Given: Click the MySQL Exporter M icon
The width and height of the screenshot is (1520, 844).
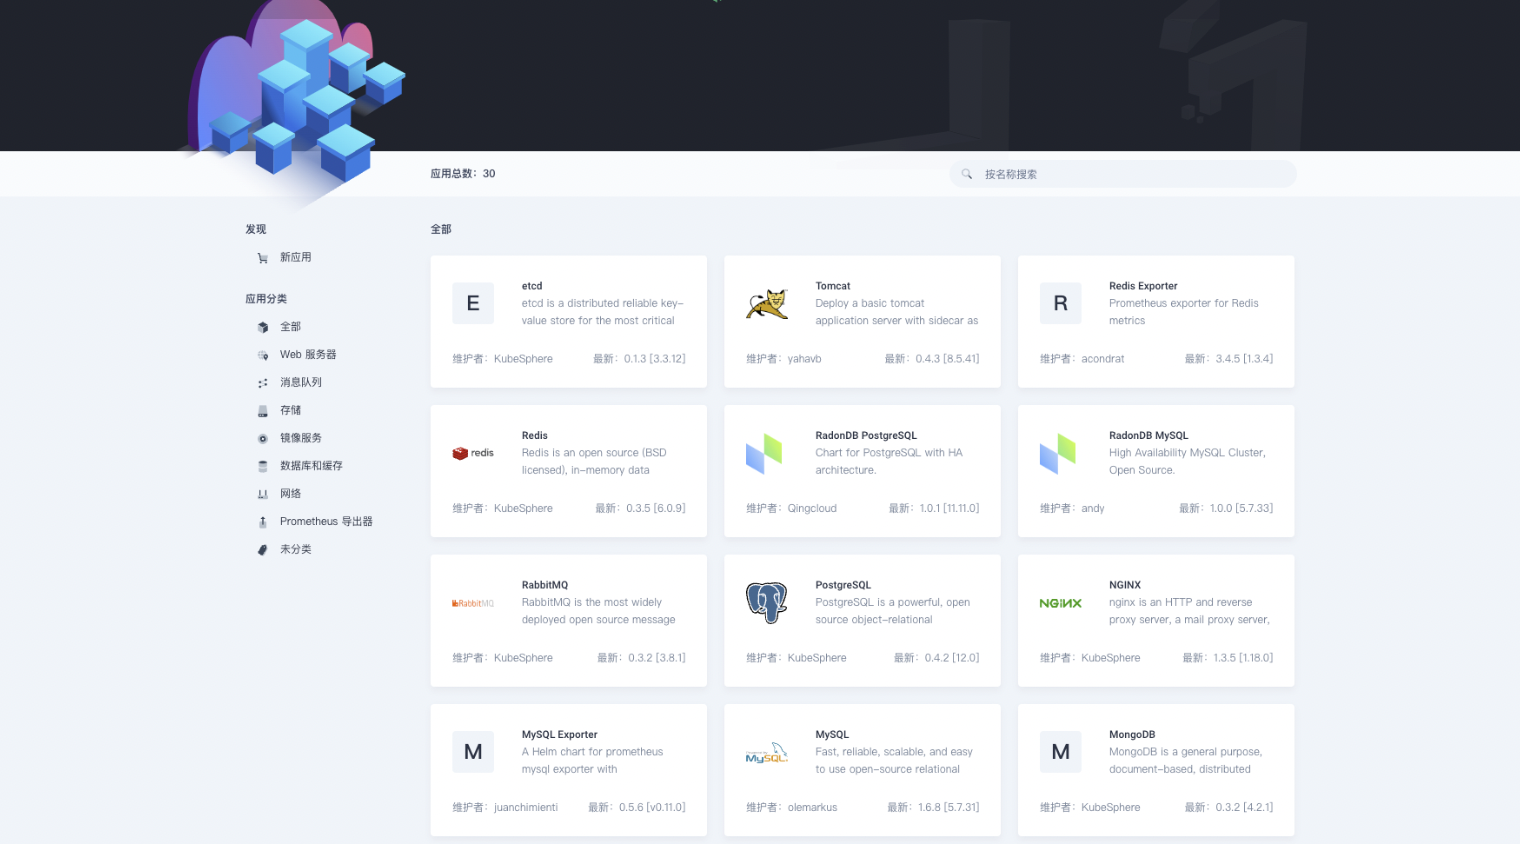Looking at the screenshot, I should point(473,752).
